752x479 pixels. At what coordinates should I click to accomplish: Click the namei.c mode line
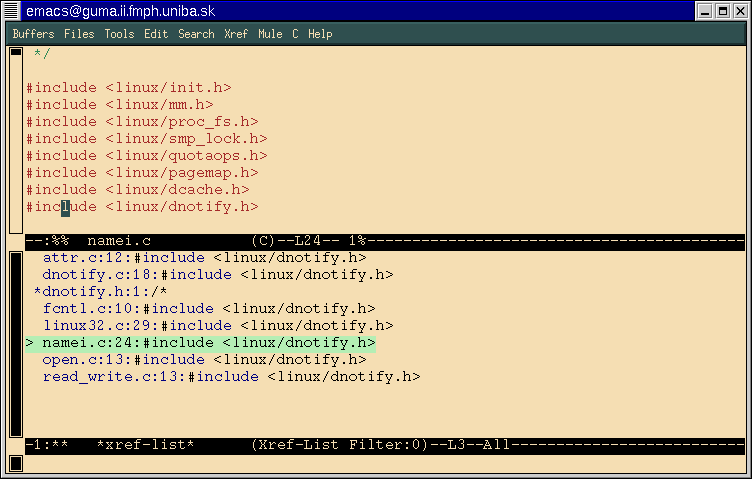[385, 242]
